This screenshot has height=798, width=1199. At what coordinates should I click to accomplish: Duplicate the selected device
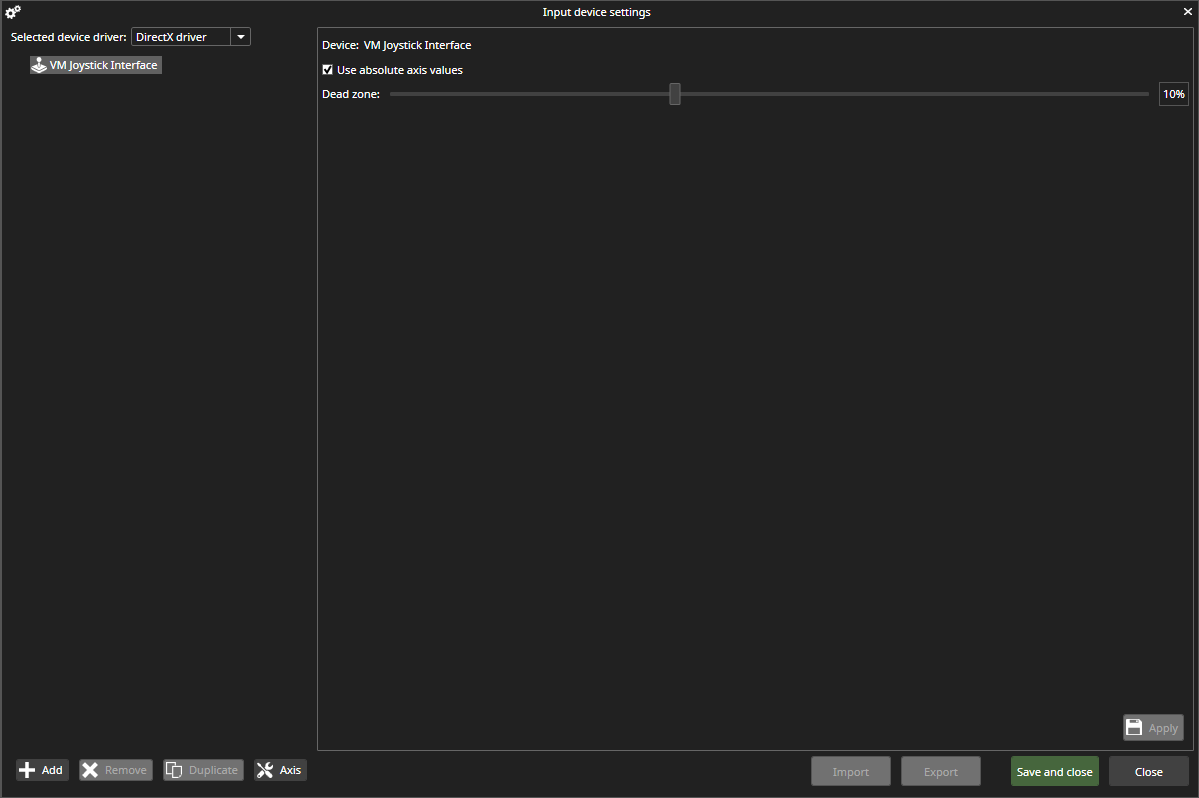click(x=203, y=770)
